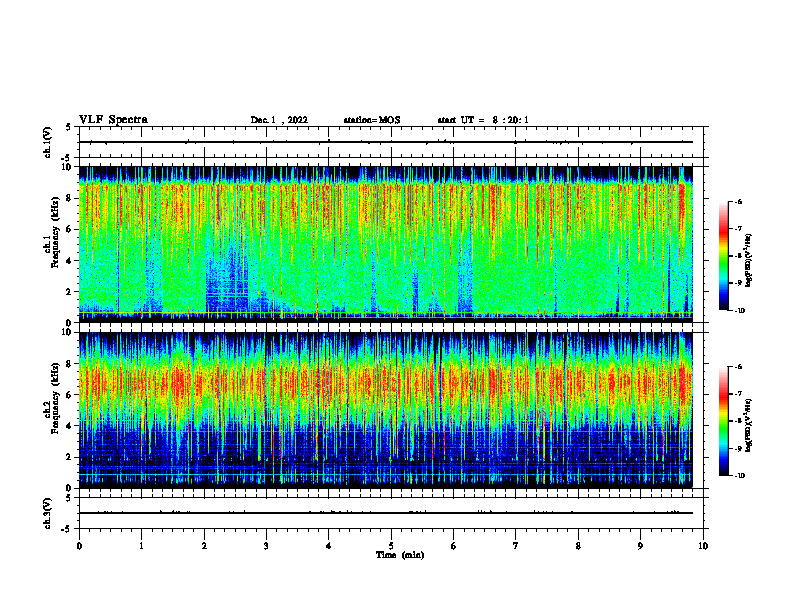Viewport: 792px width, 612px height.
Task: Click time axis tick label "7"
Action: pyautogui.click(x=516, y=546)
